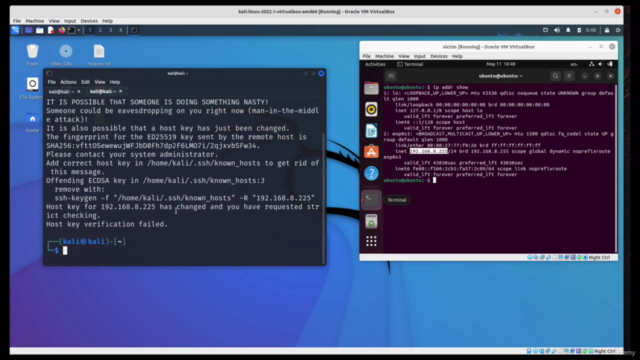Open Help from the Ubuntu dock
This screenshot has width=640, height=360.
[371, 173]
